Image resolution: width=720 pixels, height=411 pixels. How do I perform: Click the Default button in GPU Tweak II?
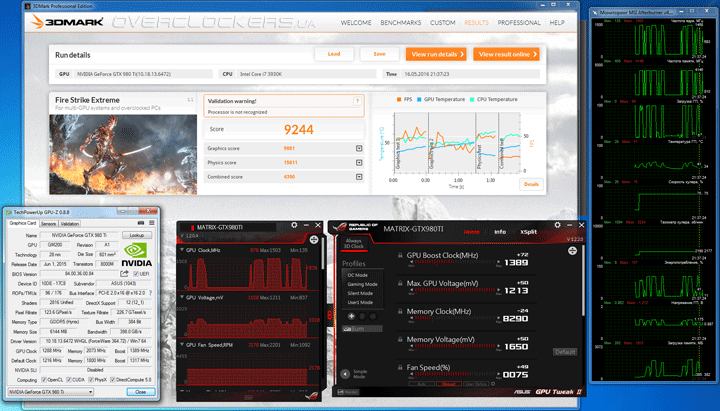[x=565, y=352]
